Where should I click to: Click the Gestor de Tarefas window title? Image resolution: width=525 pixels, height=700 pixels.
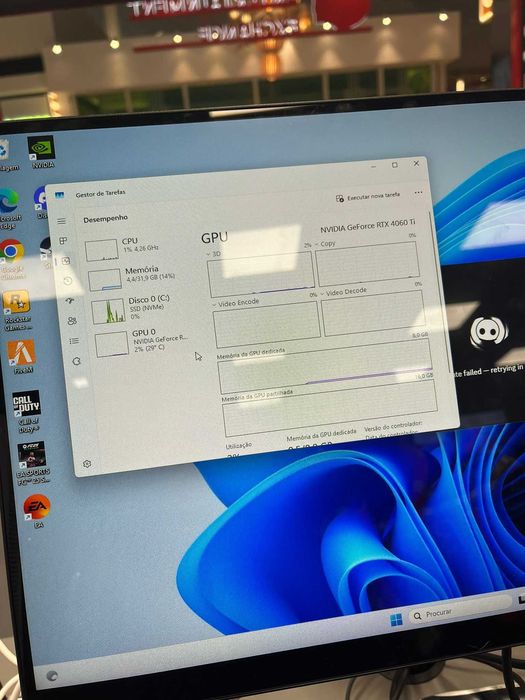pos(100,194)
